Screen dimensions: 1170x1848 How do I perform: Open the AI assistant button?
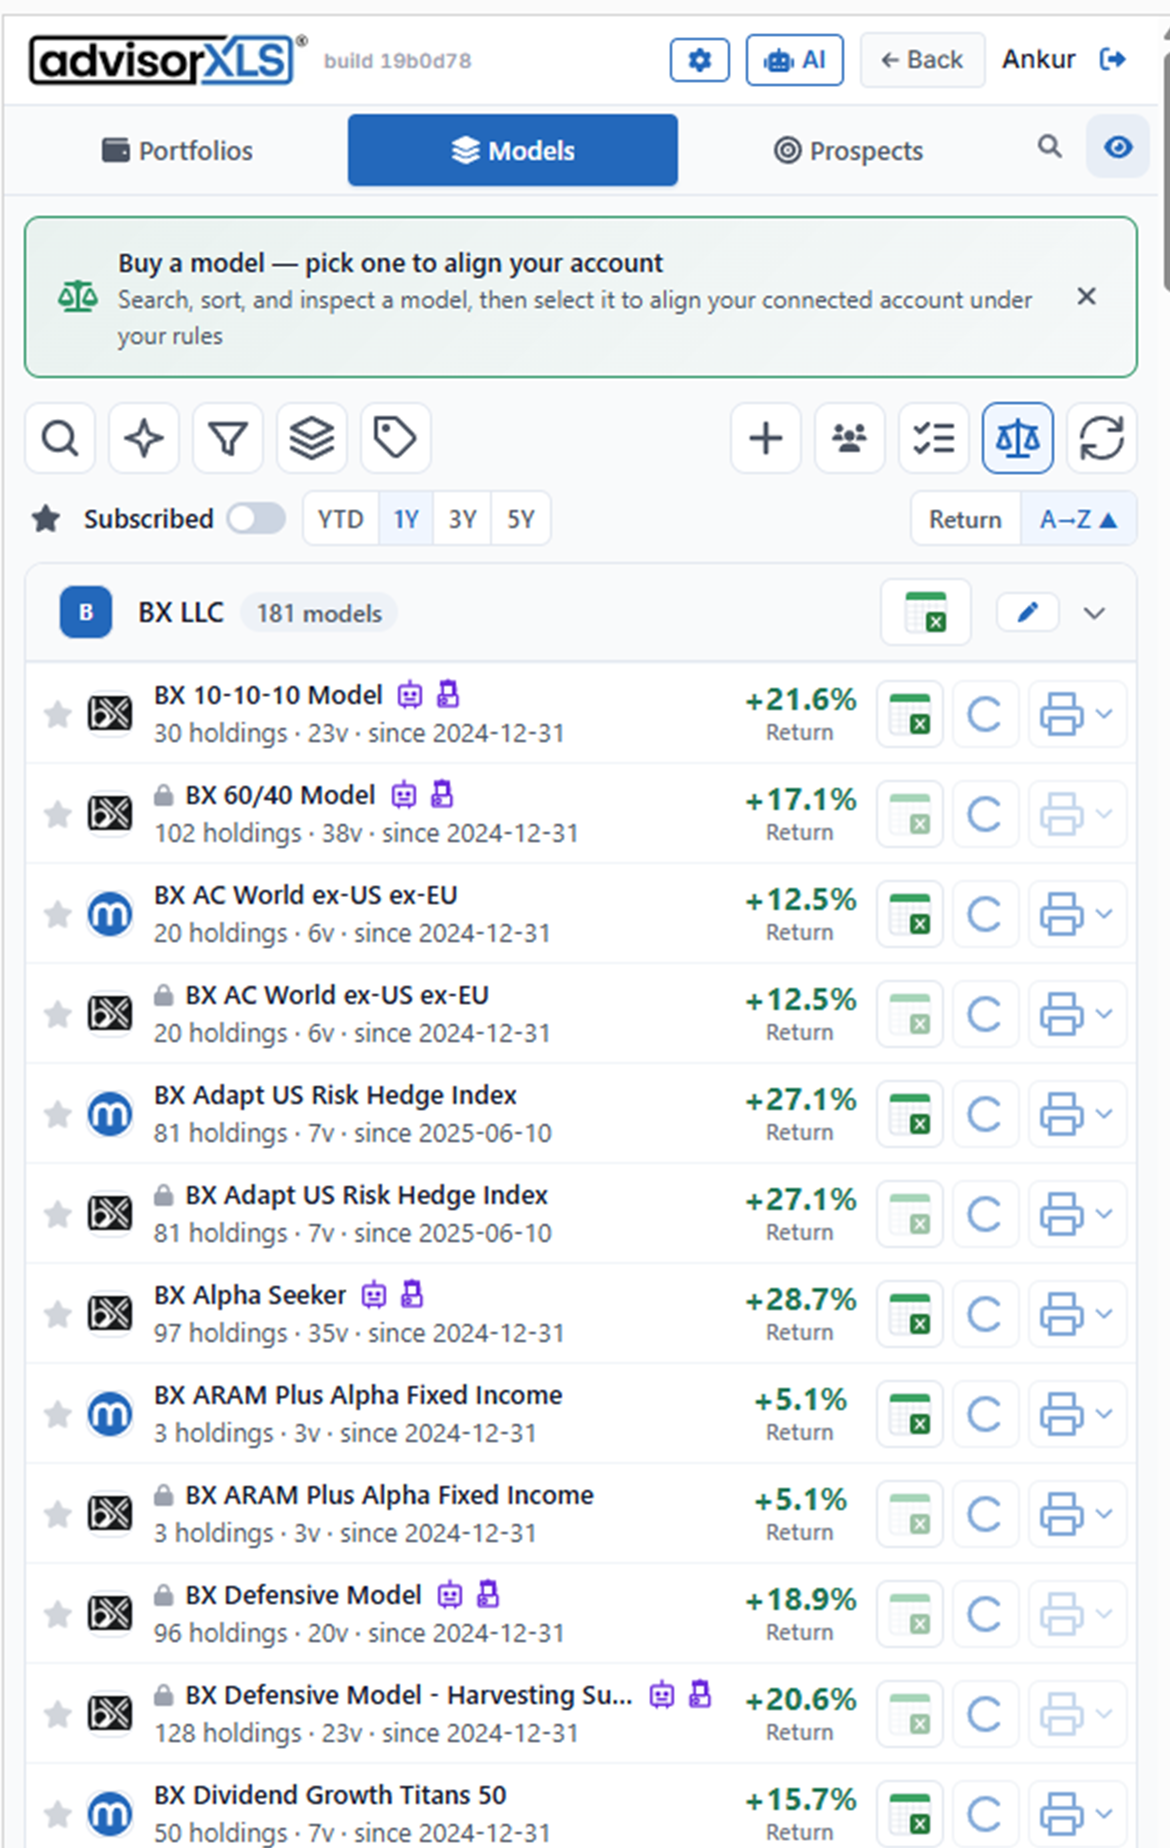click(794, 60)
